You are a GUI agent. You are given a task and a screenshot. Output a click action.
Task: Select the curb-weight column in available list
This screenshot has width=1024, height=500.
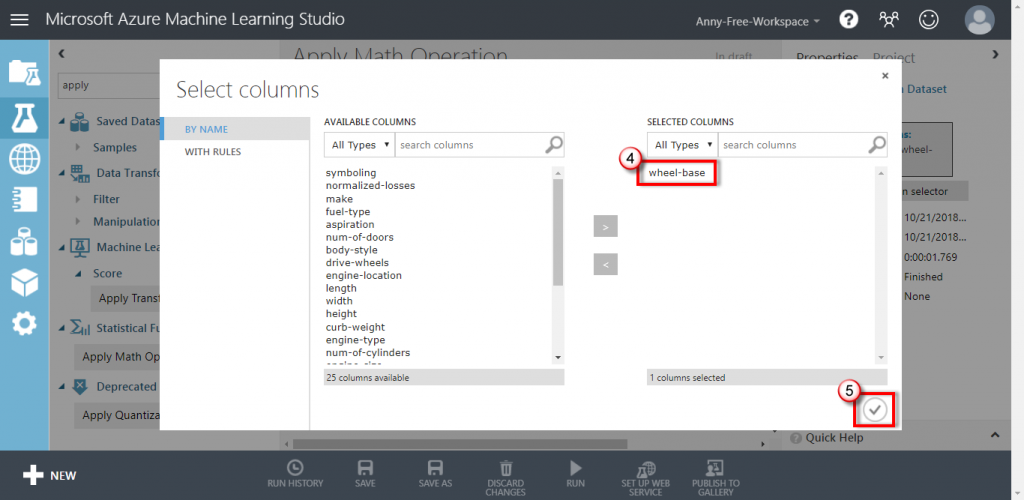point(355,327)
